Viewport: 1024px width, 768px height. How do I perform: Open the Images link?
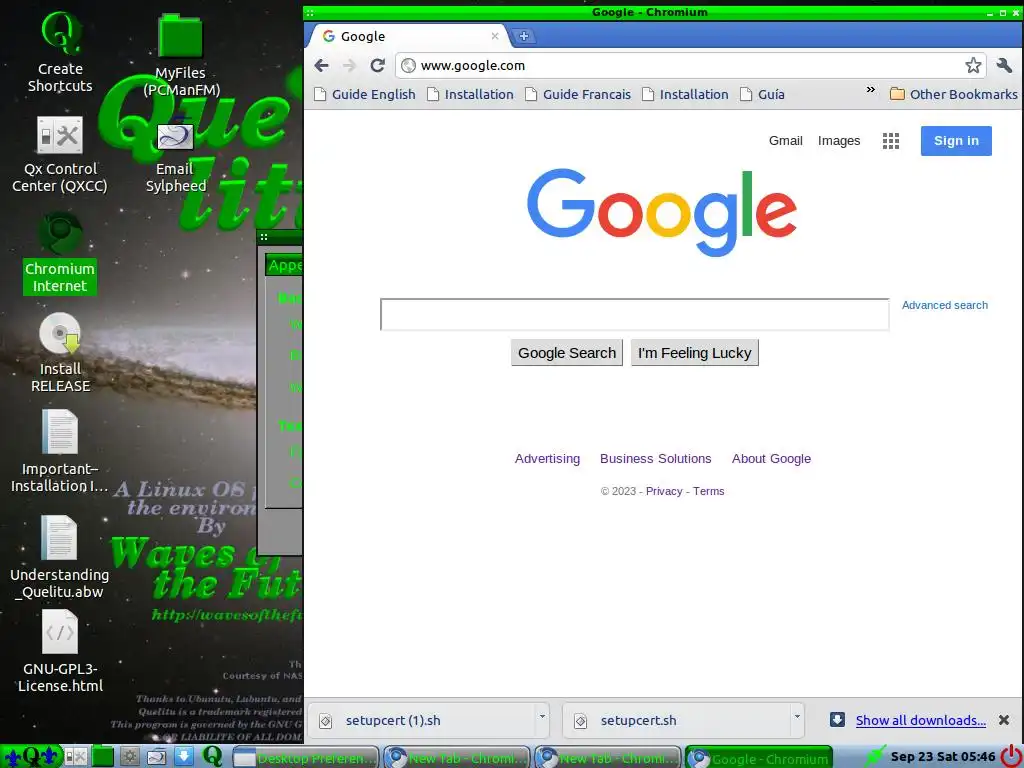(x=839, y=140)
